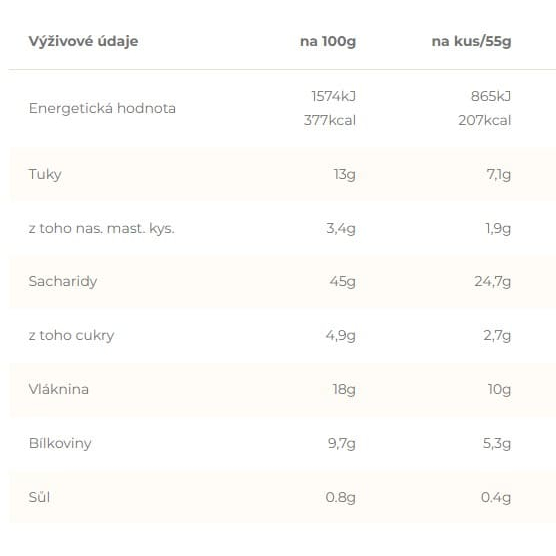The height and width of the screenshot is (556, 556).
Task: Click the 1574kJ energy value
Action: tap(333, 96)
